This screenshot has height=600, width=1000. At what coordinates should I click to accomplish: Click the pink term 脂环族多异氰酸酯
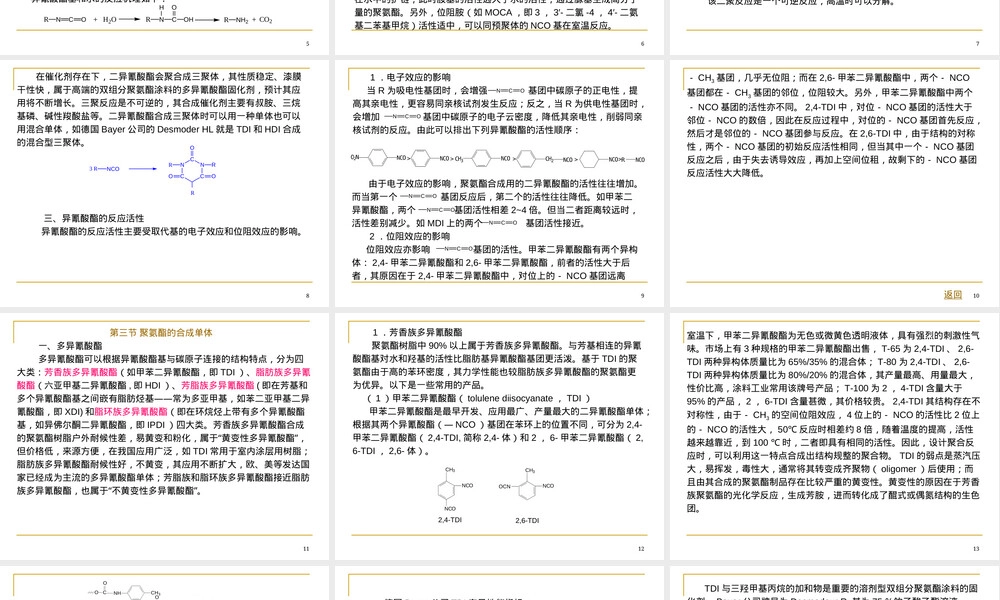(x=131, y=411)
